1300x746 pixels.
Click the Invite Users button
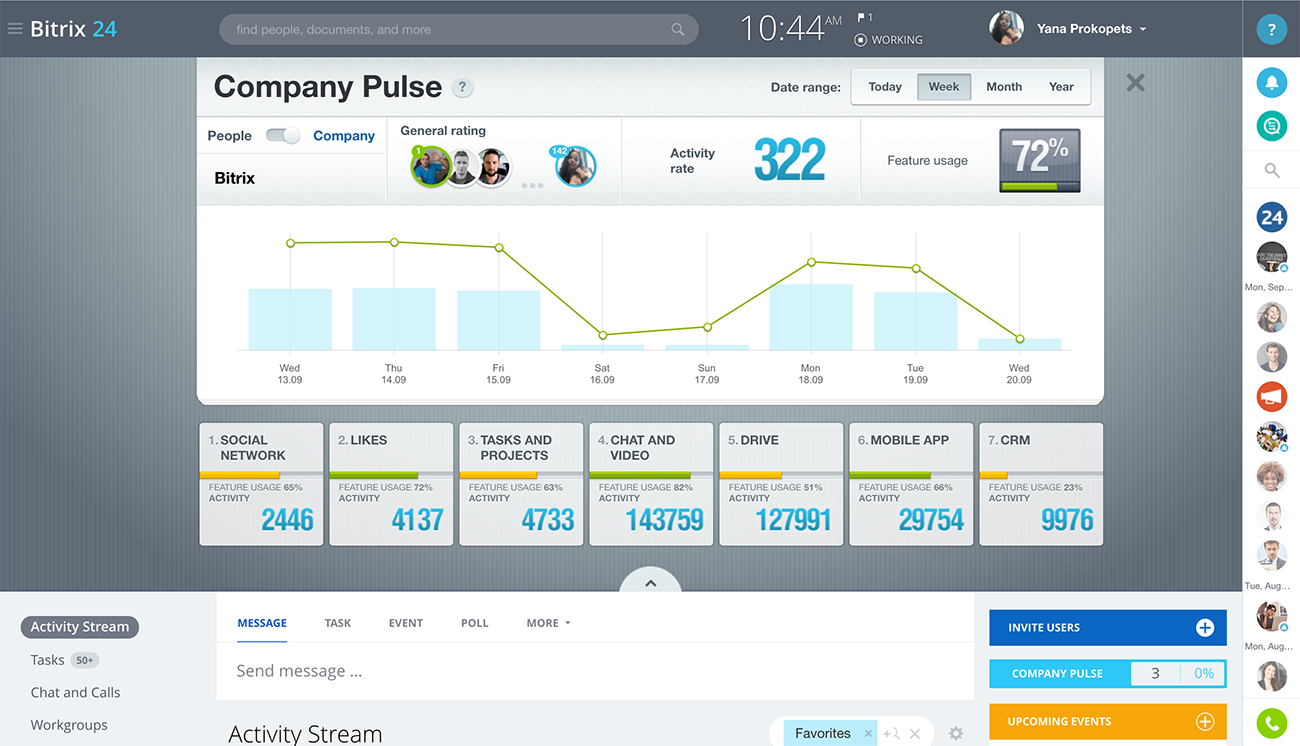[x=1107, y=628]
